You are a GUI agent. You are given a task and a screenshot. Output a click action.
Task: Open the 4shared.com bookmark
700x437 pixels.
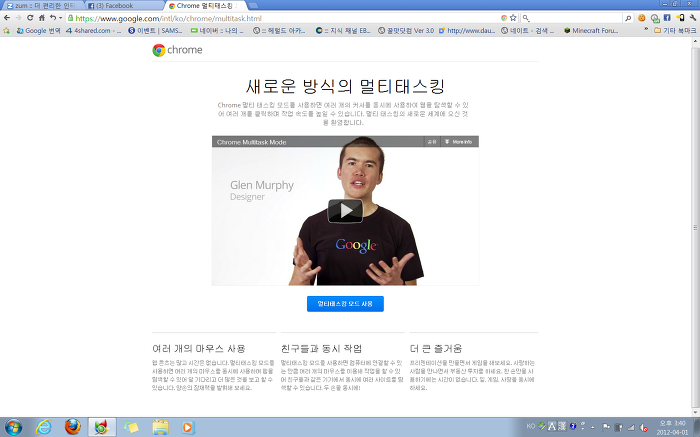[x=93, y=31]
